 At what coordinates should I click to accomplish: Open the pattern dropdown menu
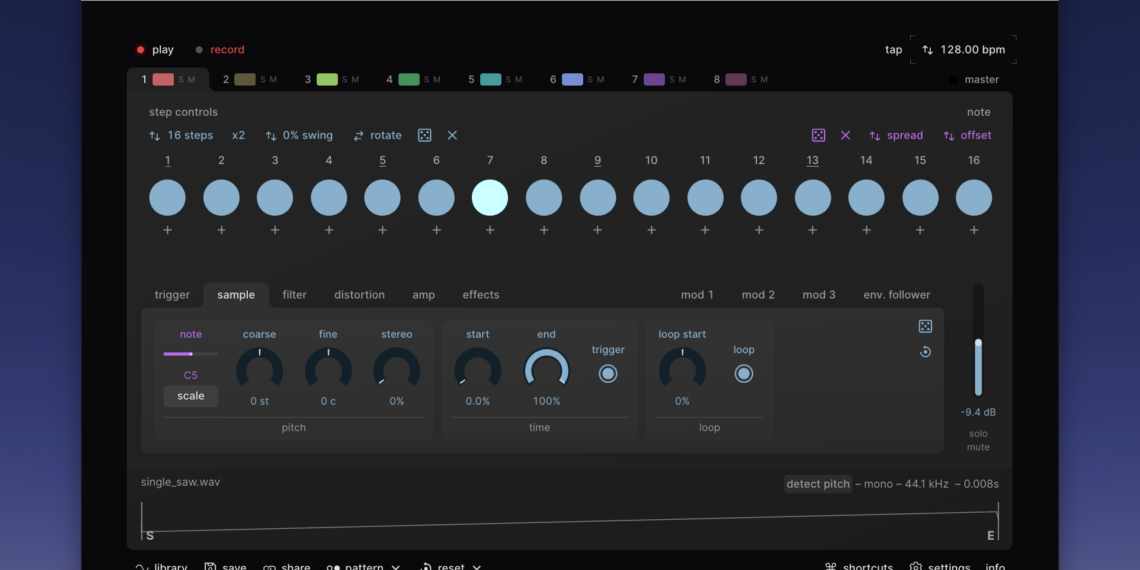coord(364,566)
